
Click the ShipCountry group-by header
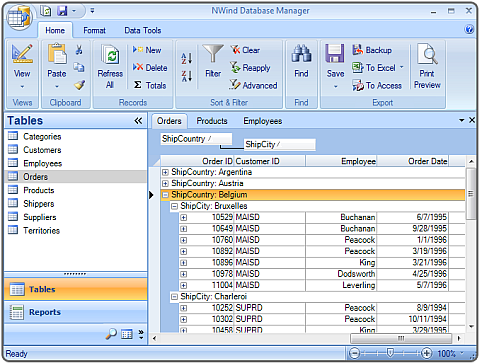click(196, 139)
